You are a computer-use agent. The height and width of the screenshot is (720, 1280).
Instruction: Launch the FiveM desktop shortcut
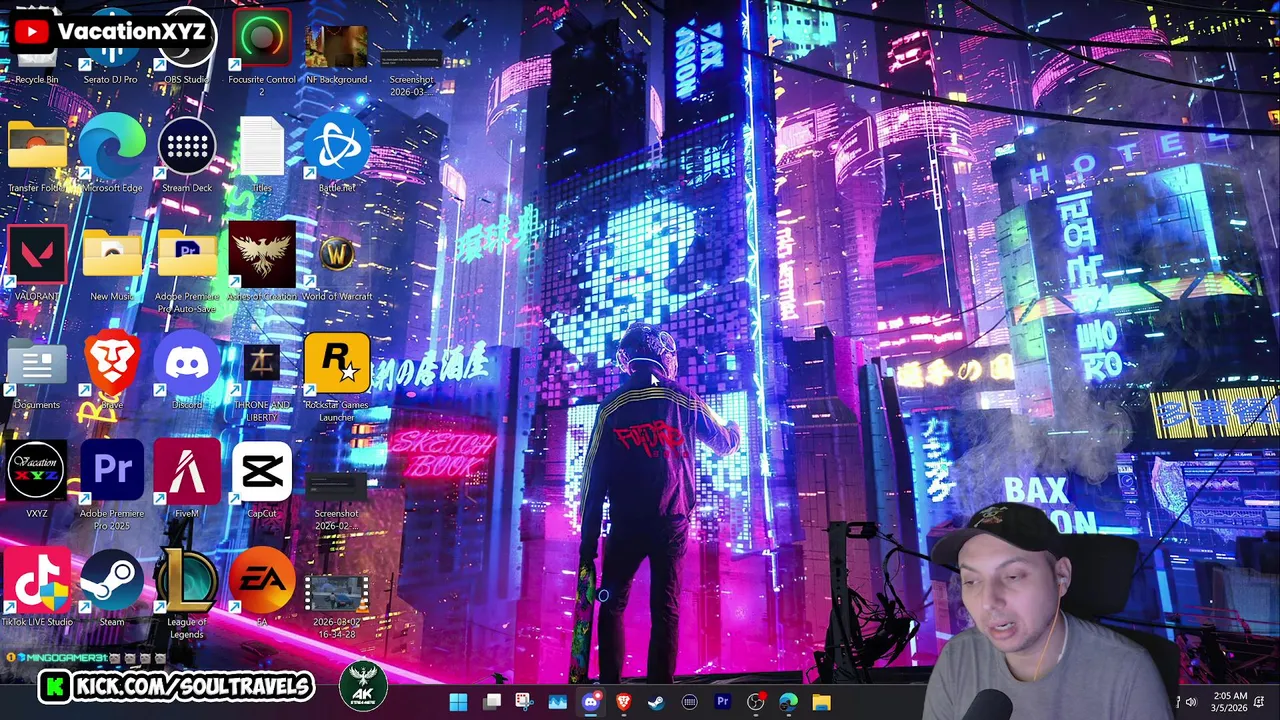187,480
